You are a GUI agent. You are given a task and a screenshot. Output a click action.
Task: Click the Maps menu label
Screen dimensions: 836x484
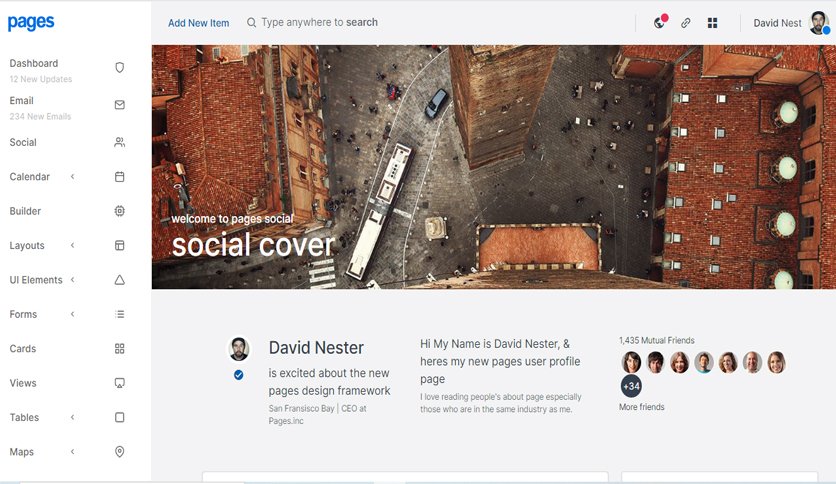(21, 451)
